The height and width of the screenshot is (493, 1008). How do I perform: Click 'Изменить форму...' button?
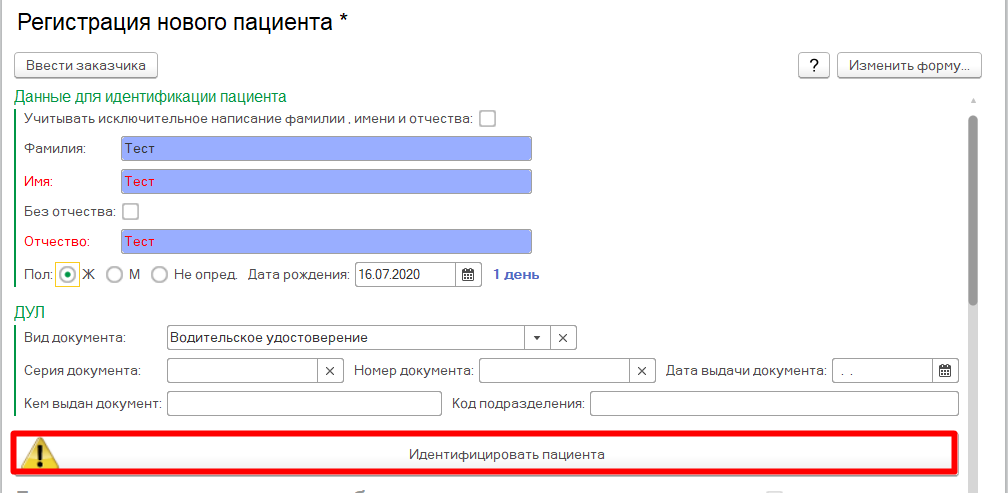(x=908, y=66)
